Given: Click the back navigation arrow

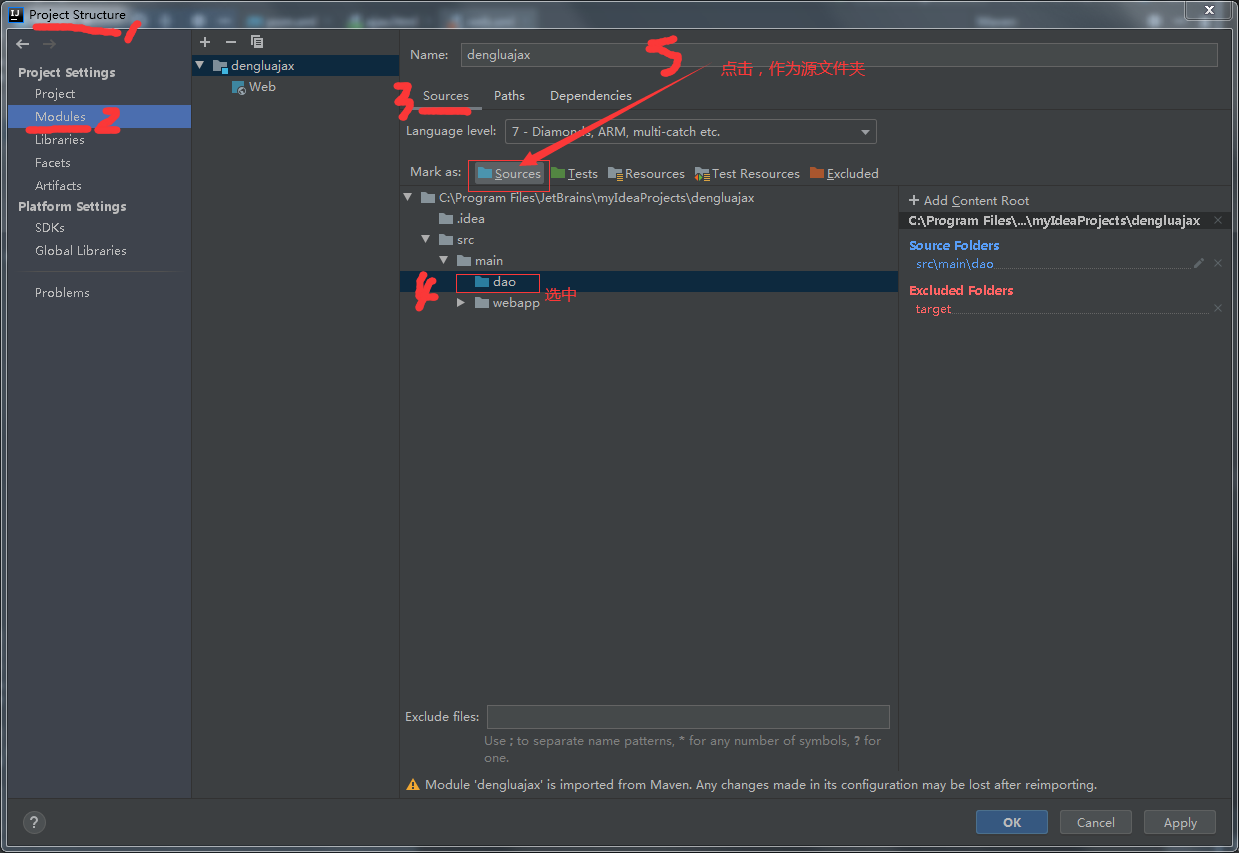Looking at the screenshot, I should coord(22,44).
